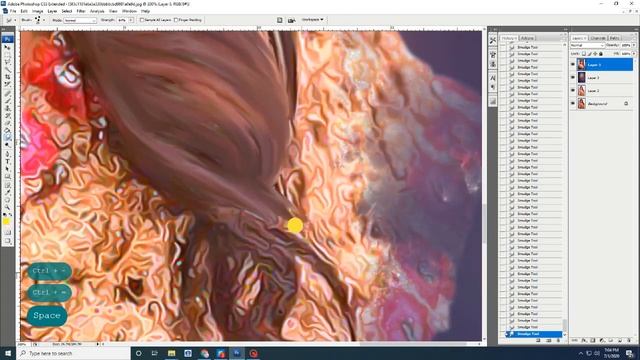Select the last highlighted Smudge Tool history state

(535, 334)
